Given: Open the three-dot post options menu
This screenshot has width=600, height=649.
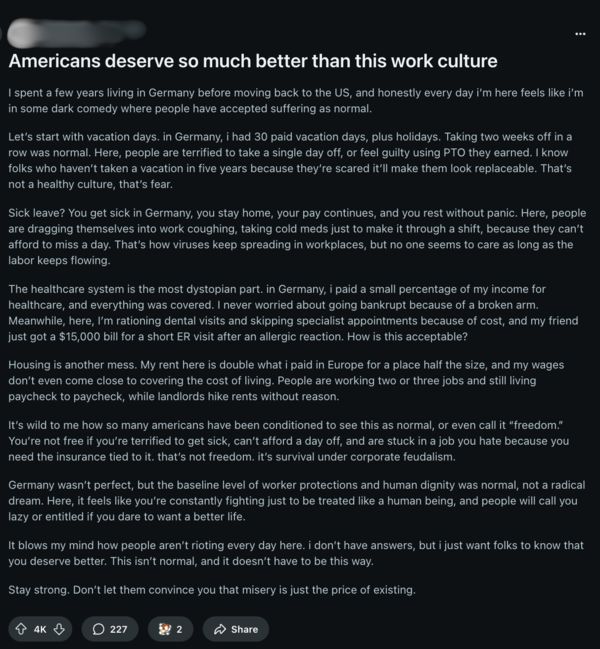Looking at the screenshot, I should 581,34.
